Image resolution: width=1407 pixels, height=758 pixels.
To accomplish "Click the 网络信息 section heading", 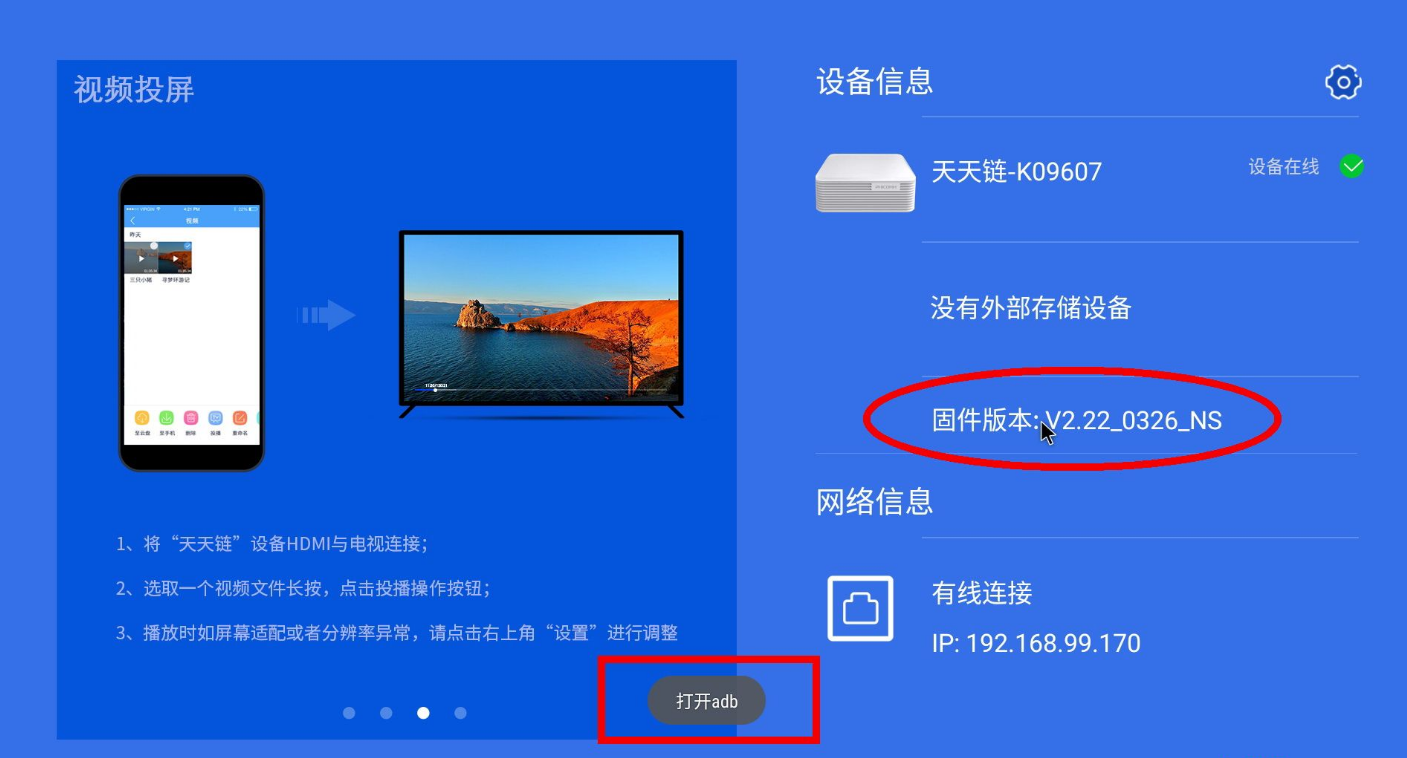I will click(875, 501).
